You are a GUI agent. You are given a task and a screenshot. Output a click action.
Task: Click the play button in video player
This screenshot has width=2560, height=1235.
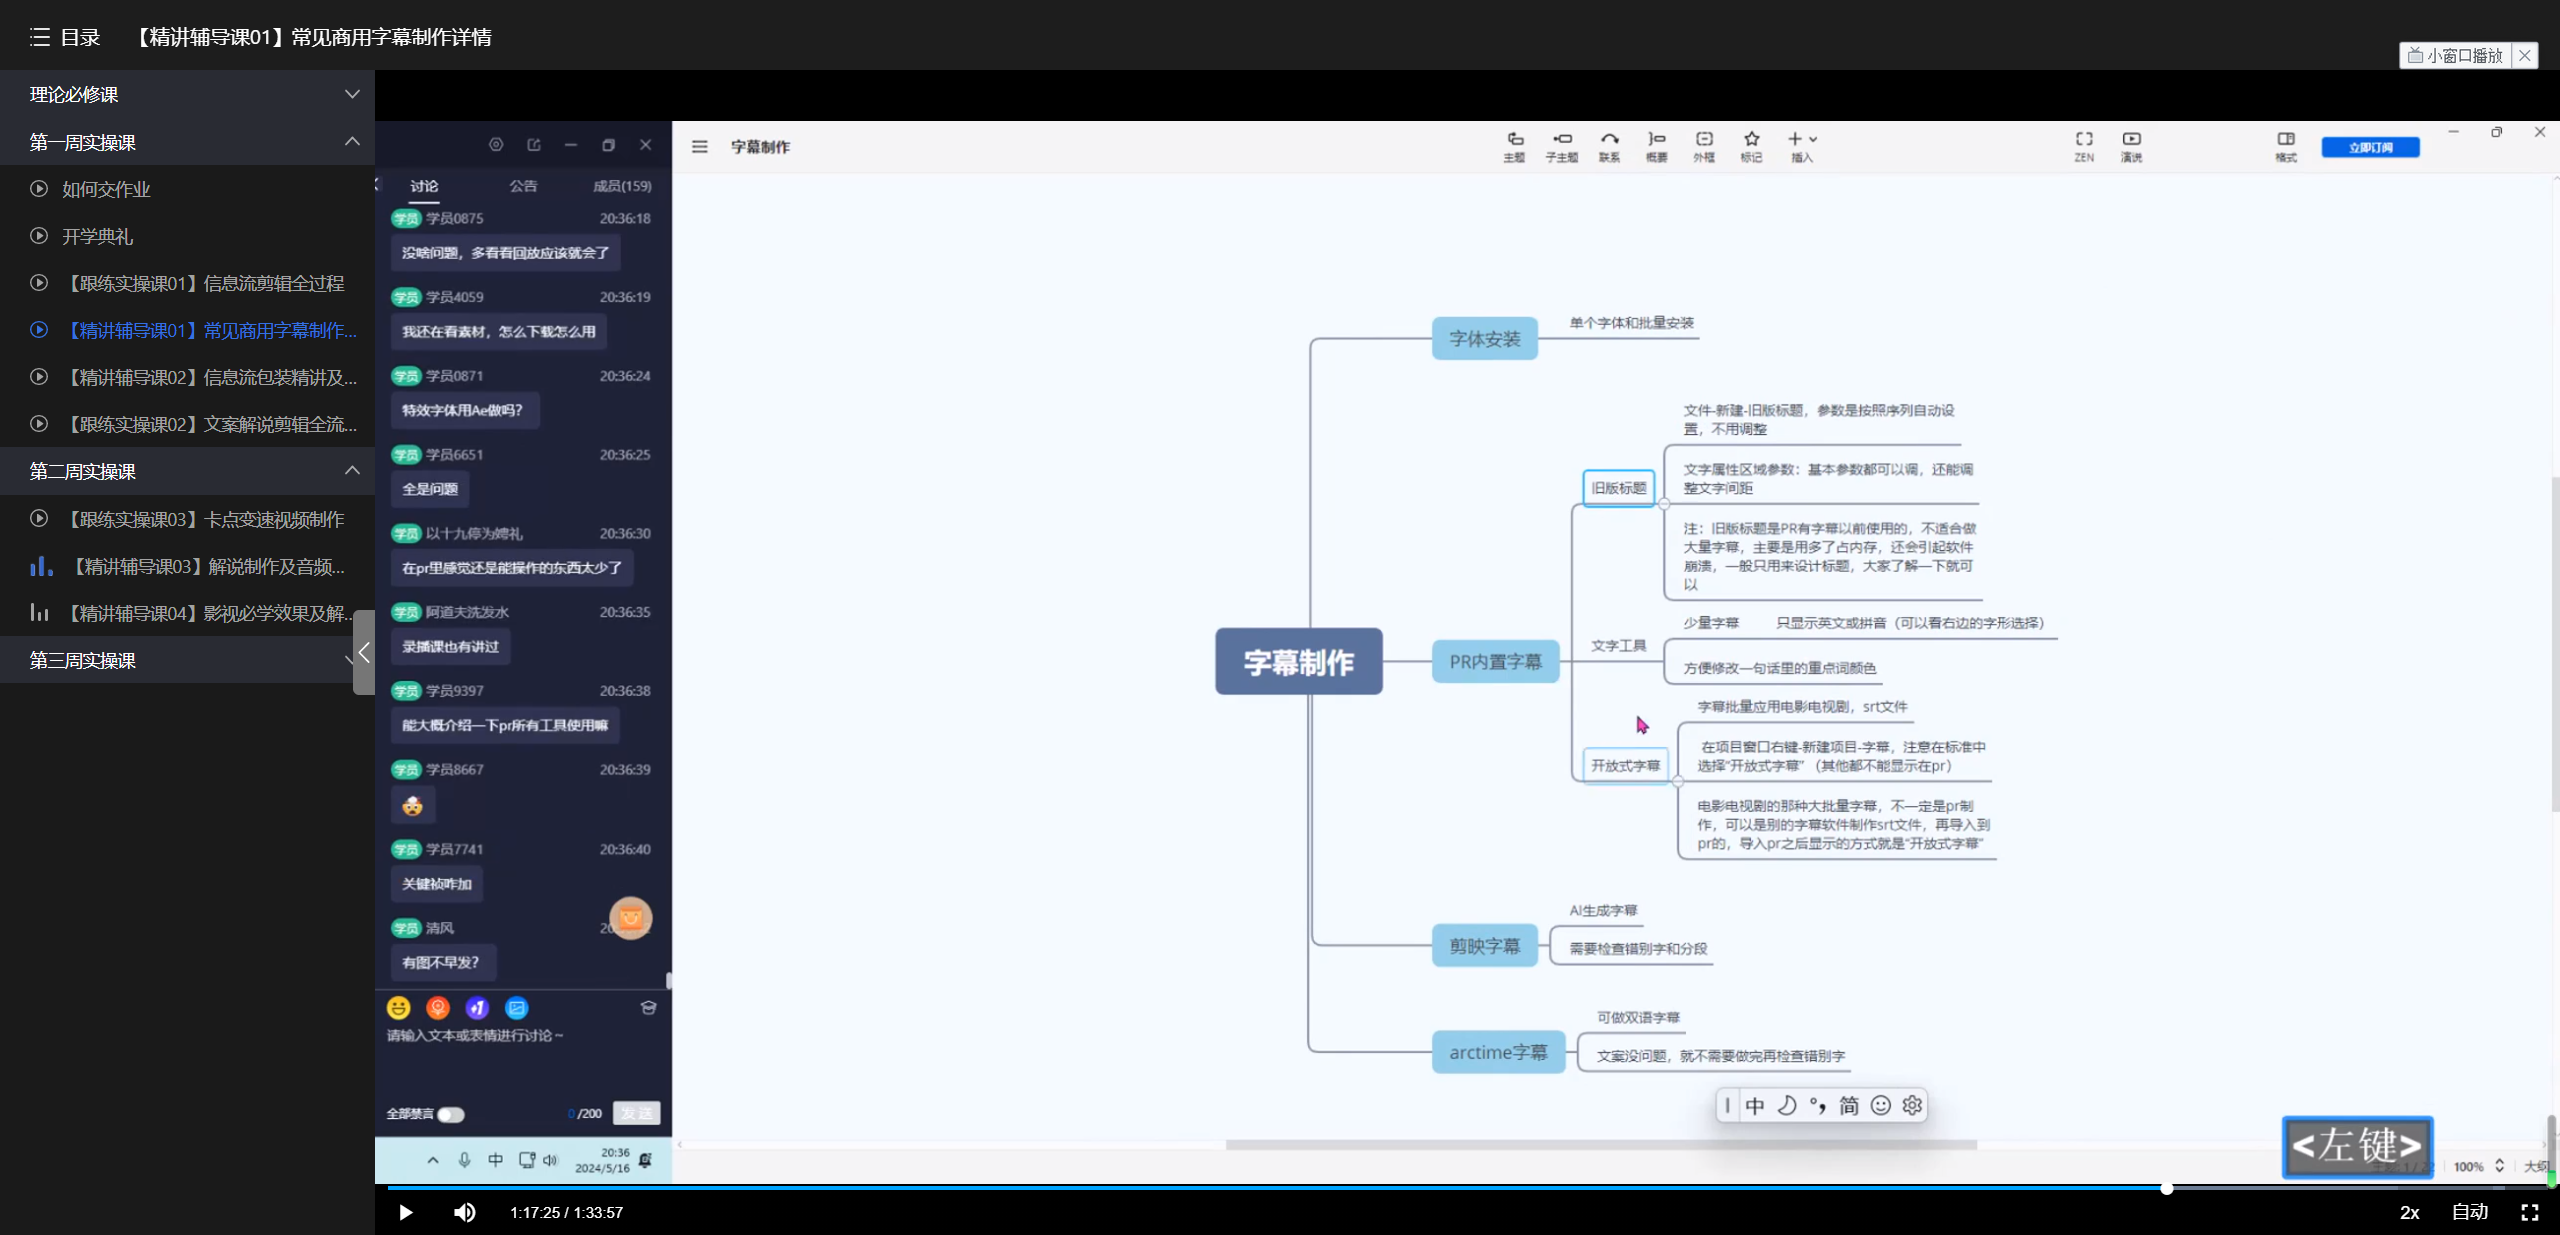tap(405, 1212)
